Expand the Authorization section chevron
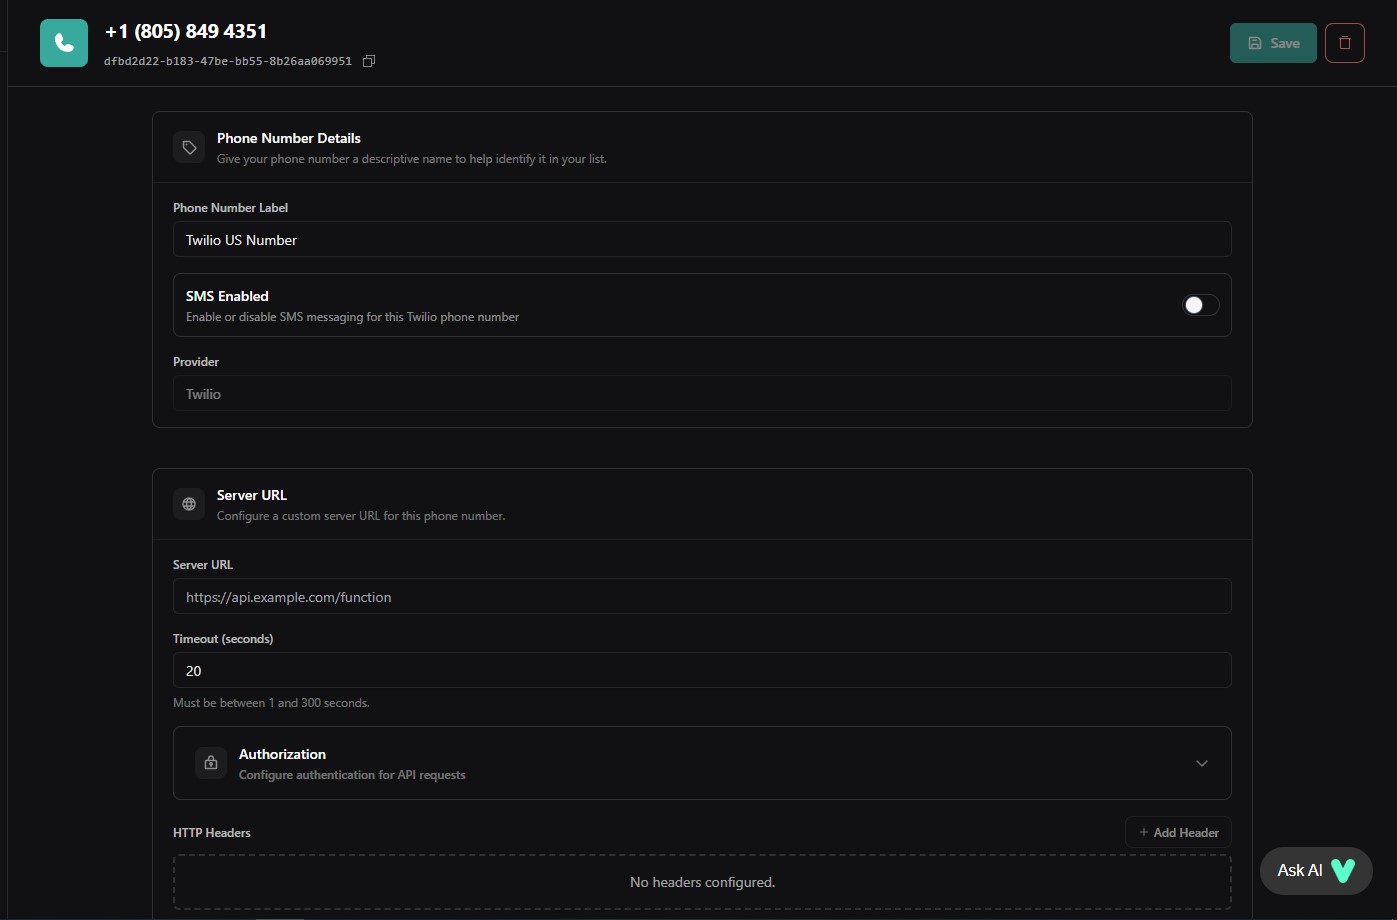The width and height of the screenshot is (1397, 920). [1201, 763]
